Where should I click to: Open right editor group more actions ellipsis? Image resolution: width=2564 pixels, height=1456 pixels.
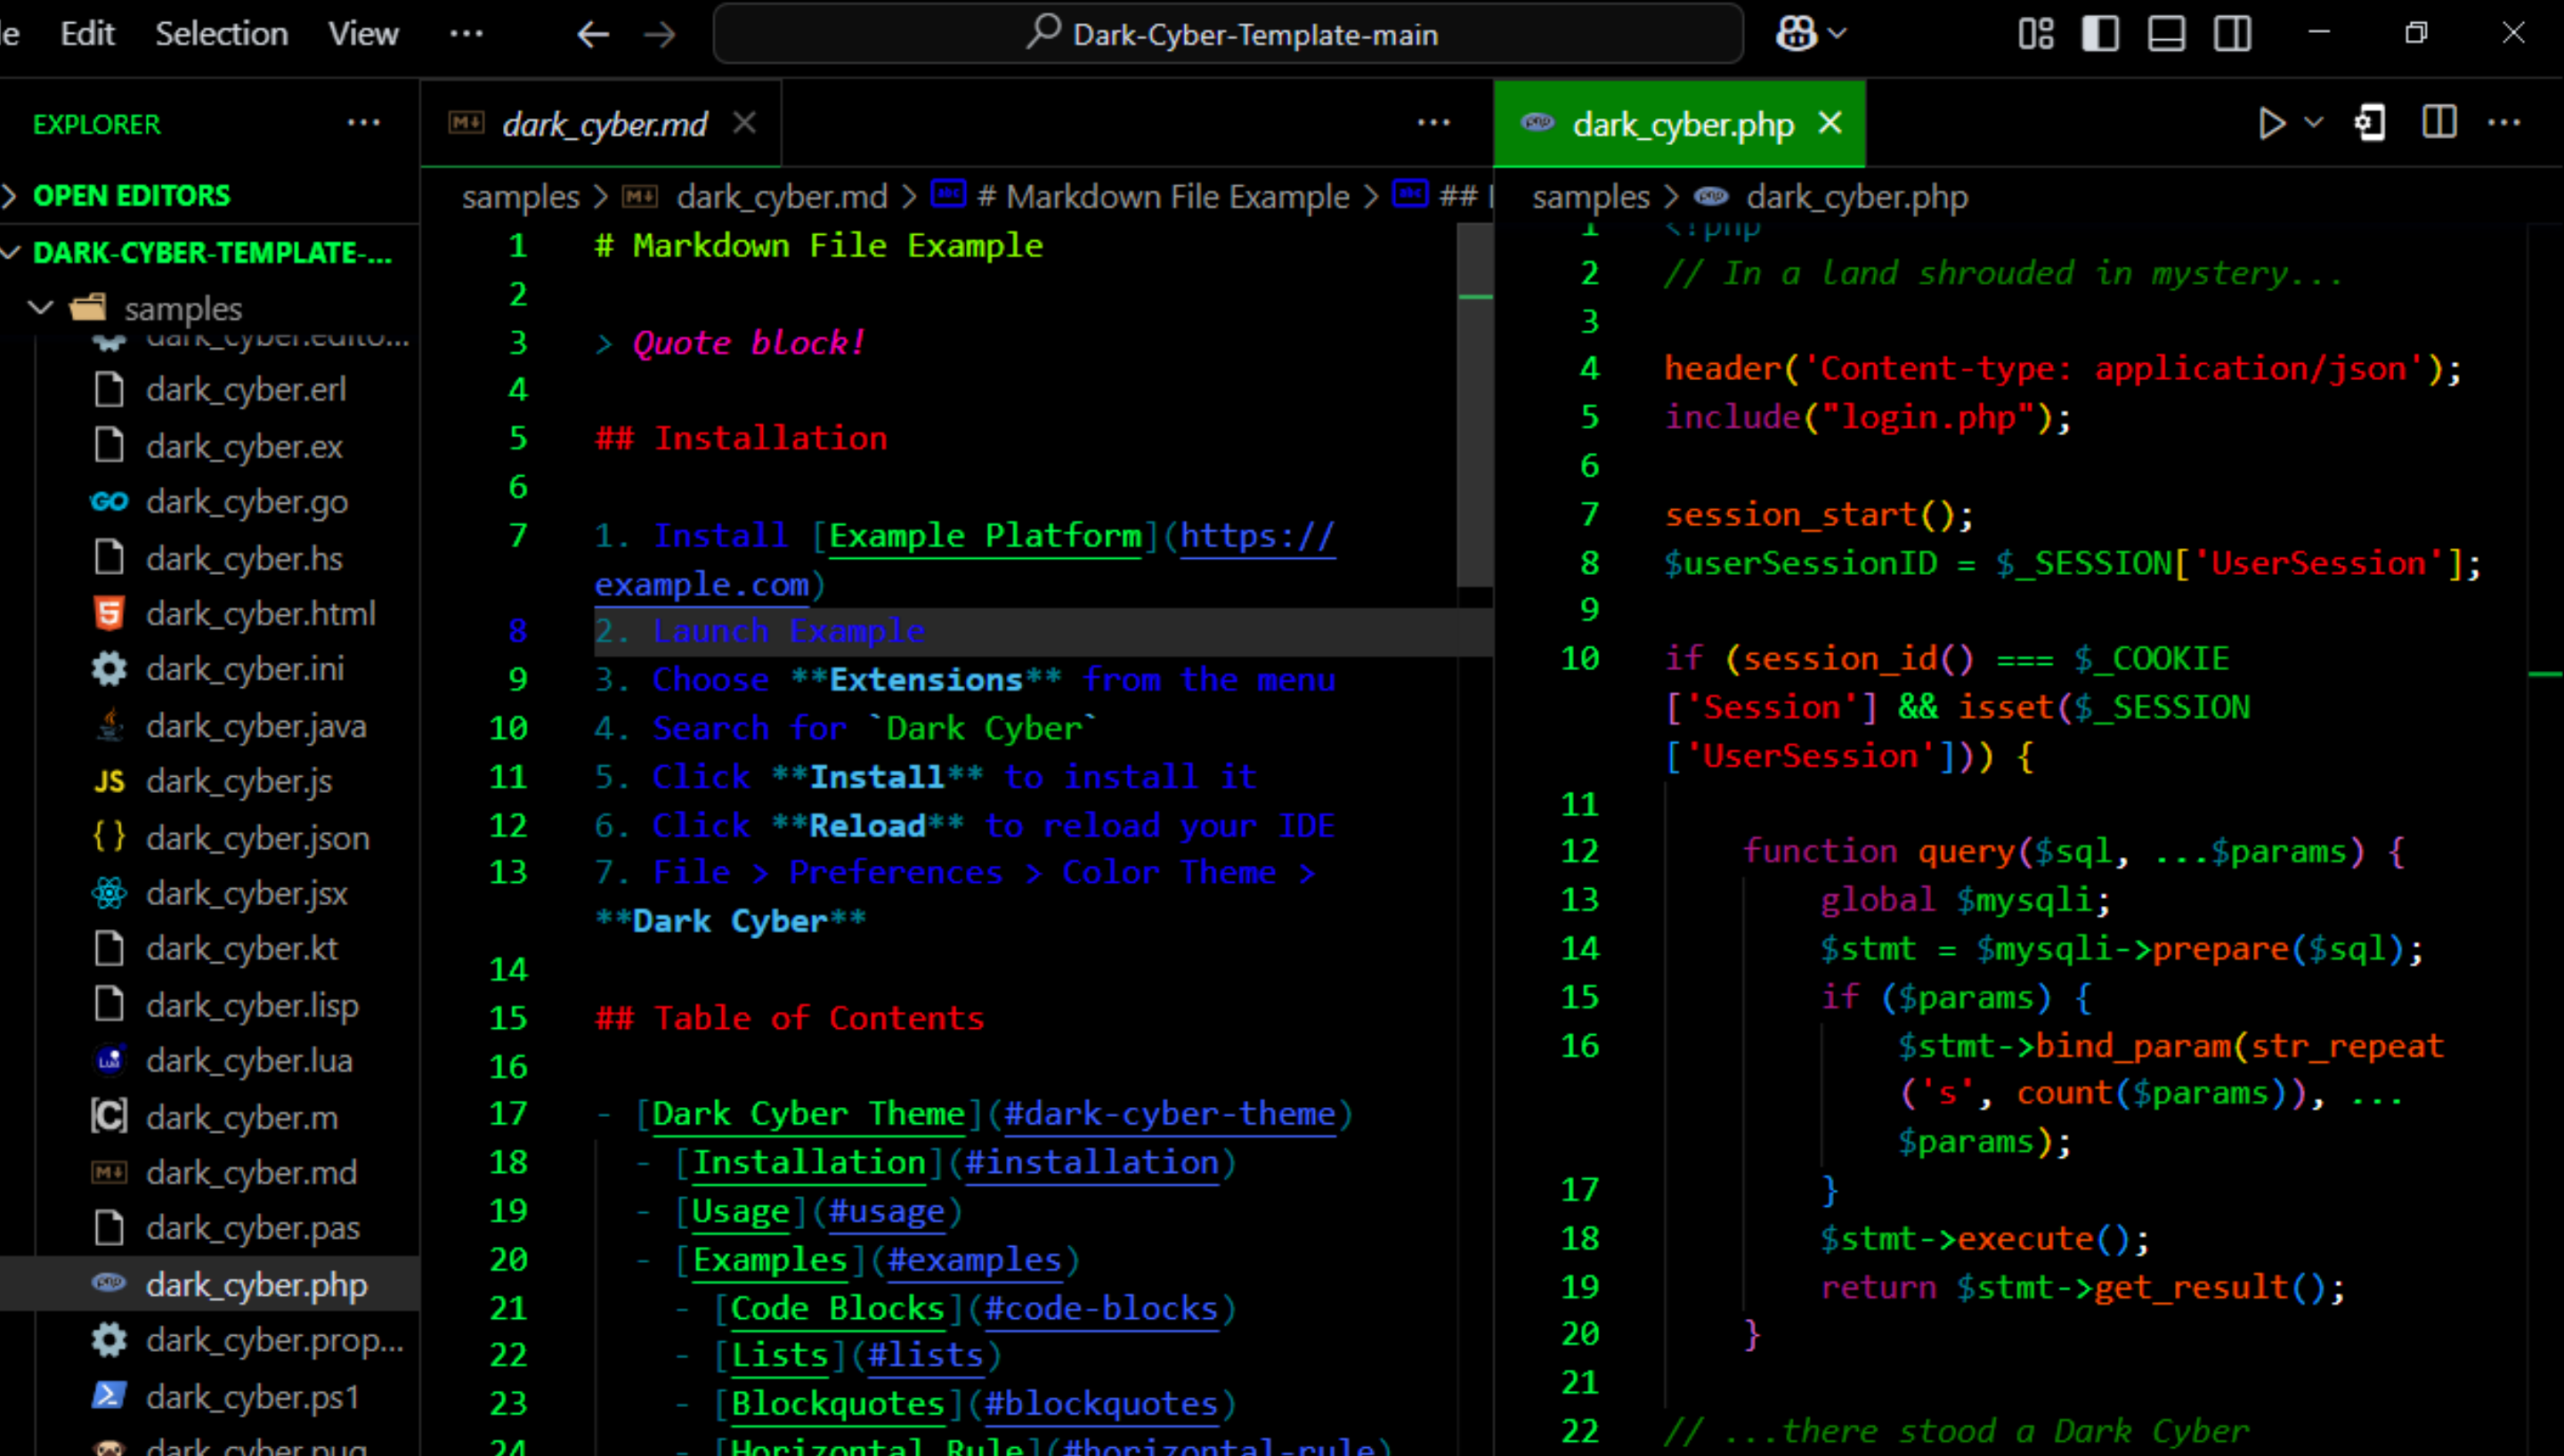(2503, 123)
